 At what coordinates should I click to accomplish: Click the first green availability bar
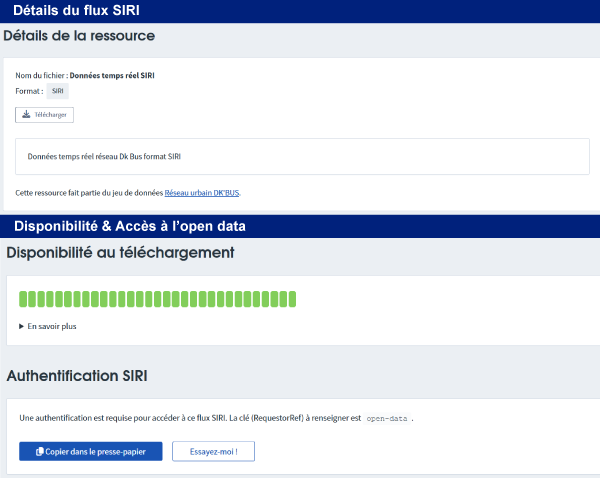[x=24, y=300]
